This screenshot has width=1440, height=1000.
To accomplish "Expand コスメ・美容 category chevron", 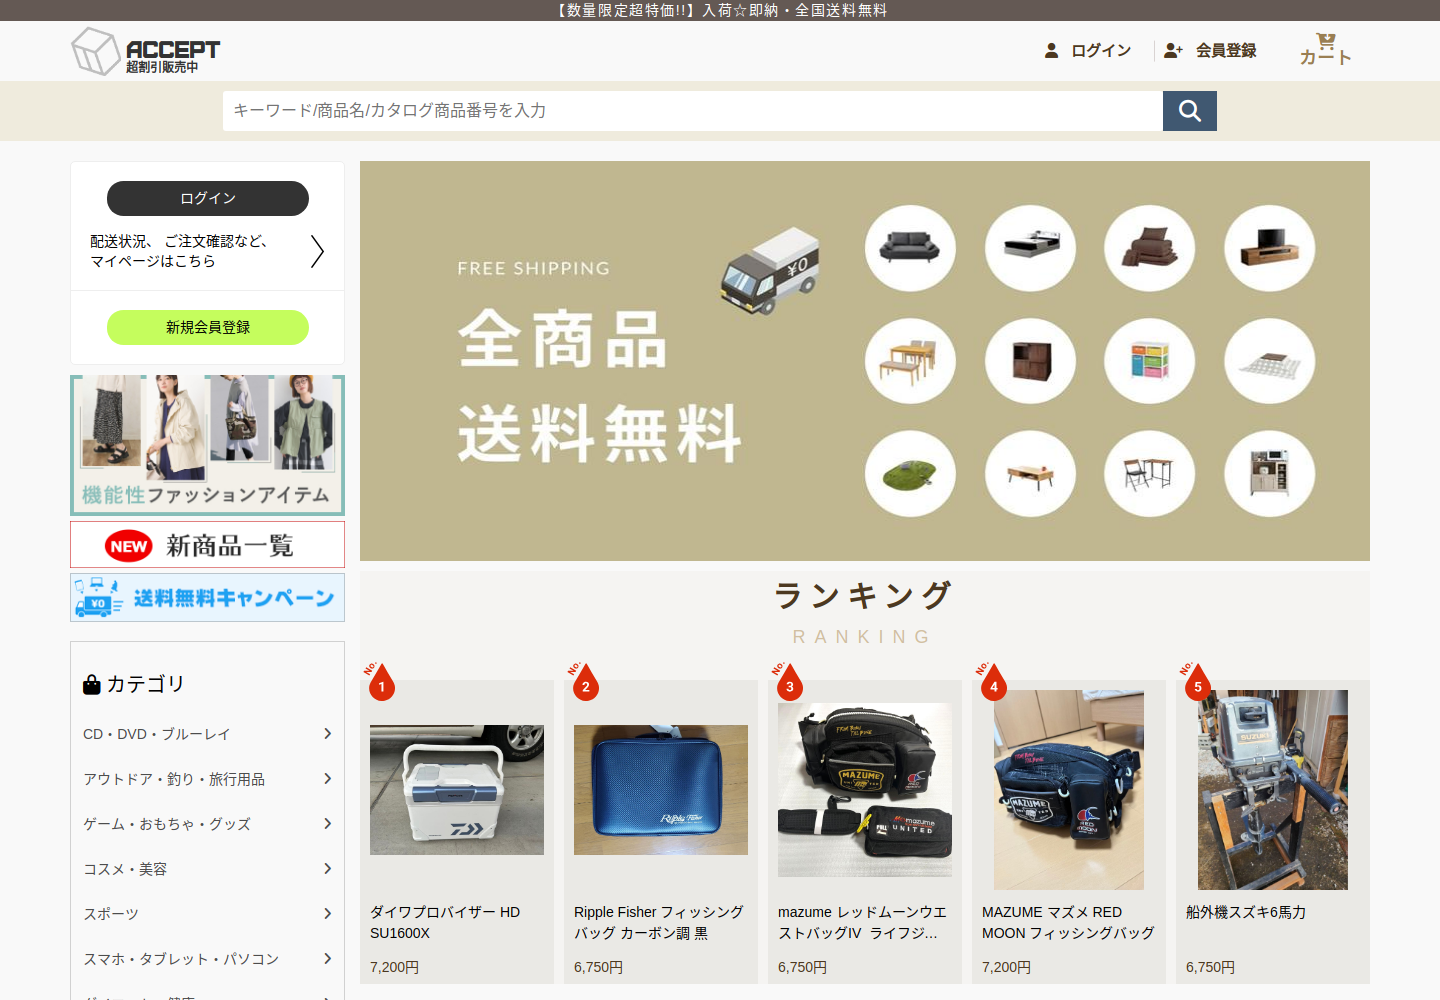I will coord(327,869).
